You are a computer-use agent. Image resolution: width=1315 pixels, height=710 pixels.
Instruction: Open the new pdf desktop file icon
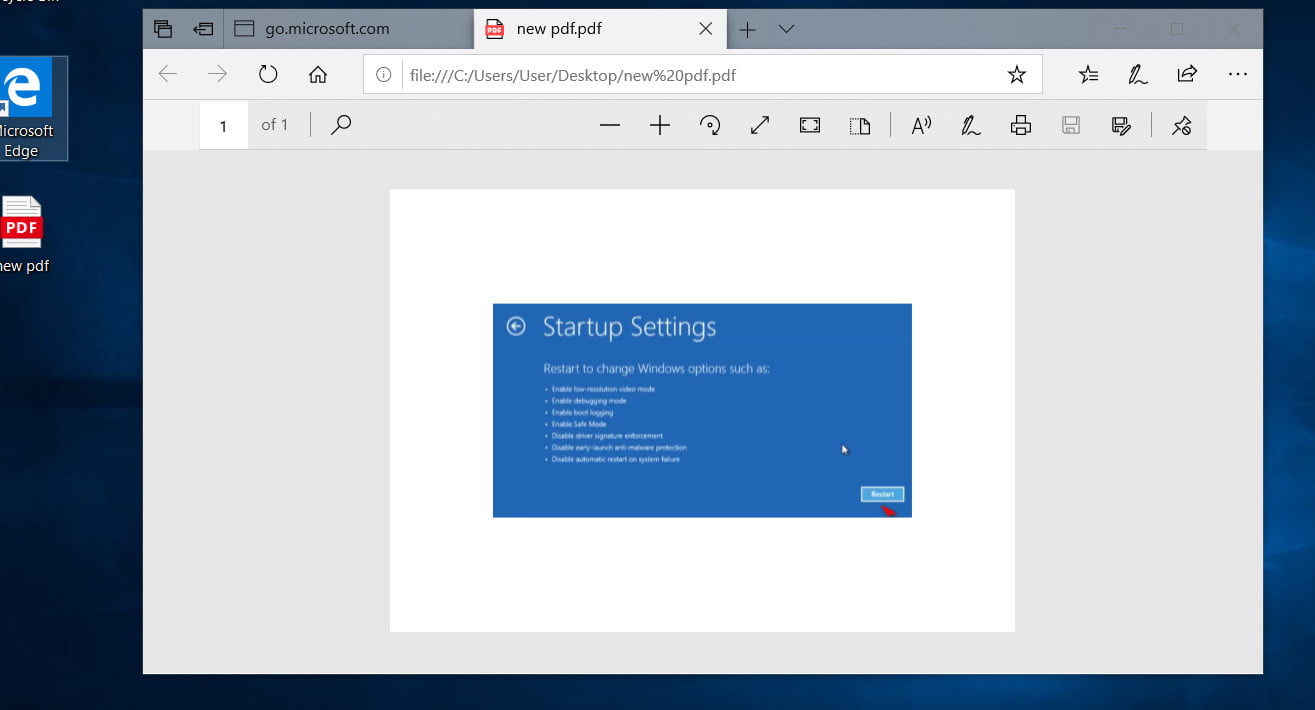22,222
